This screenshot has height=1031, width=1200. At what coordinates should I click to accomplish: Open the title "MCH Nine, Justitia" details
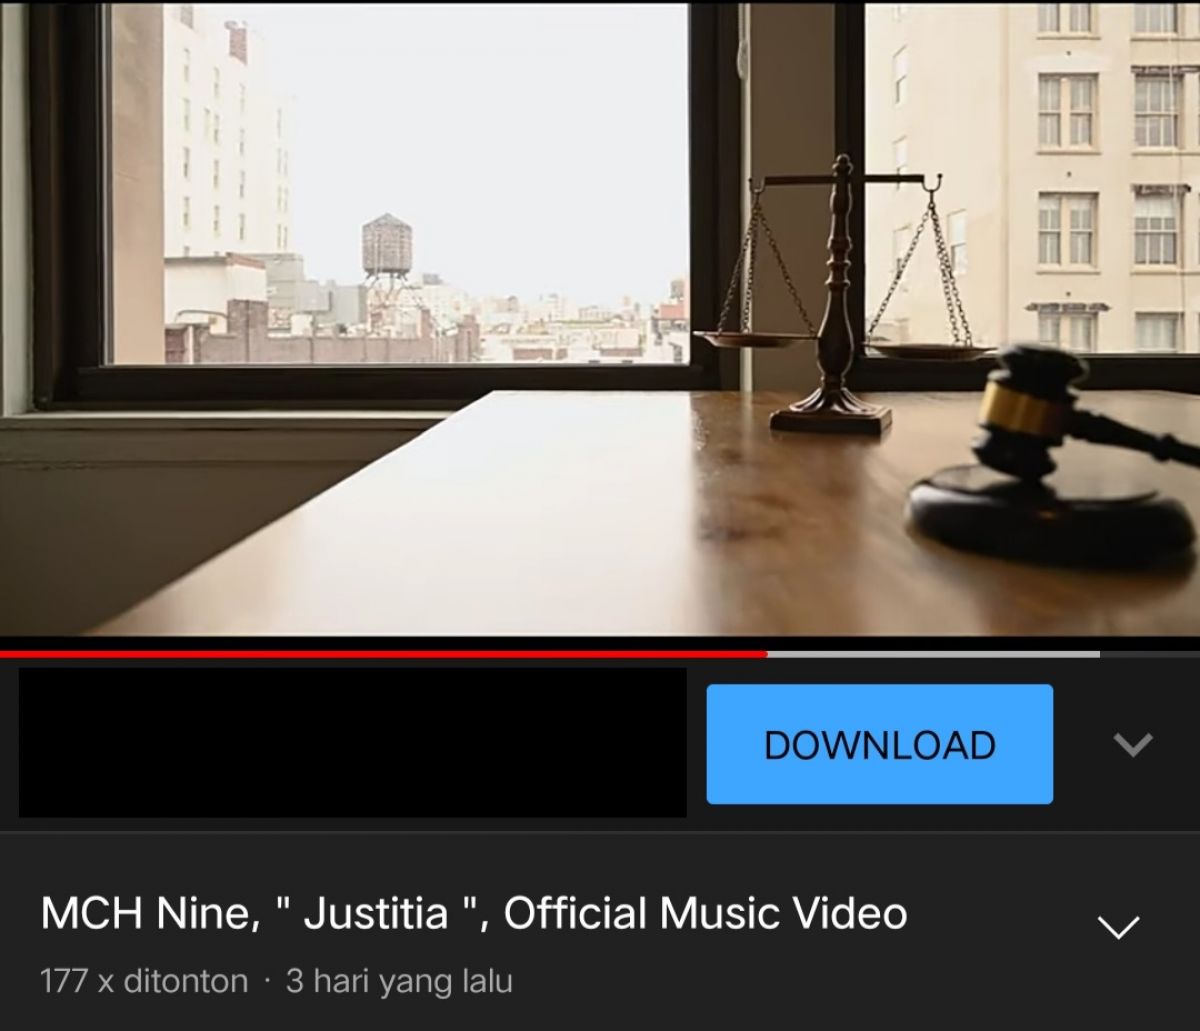(x=474, y=914)
